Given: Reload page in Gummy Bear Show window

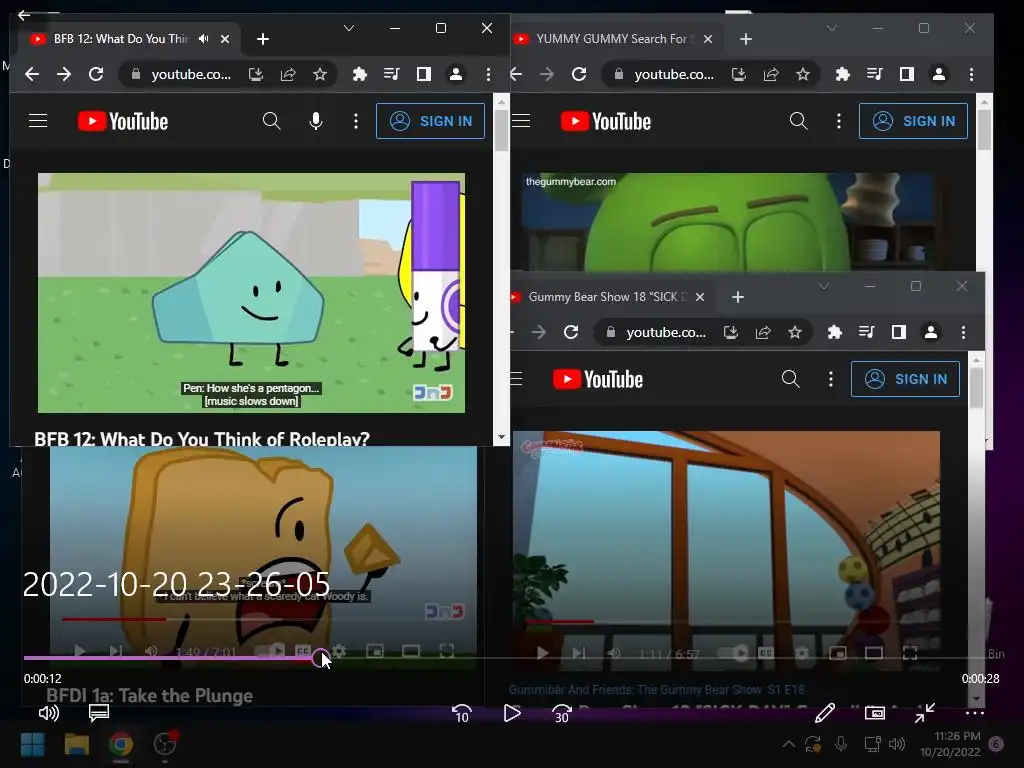Looking at the screenshot, I should 571,332.
